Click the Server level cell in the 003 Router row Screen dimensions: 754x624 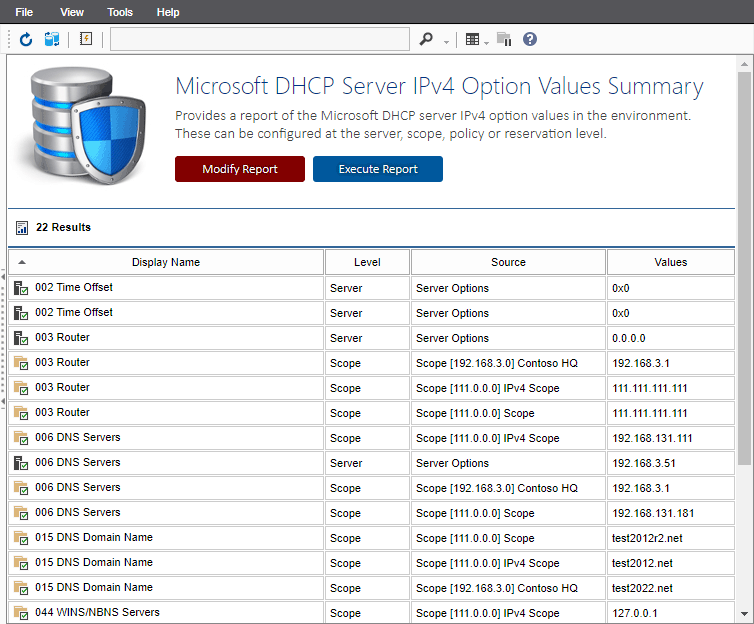pos(367,338)
